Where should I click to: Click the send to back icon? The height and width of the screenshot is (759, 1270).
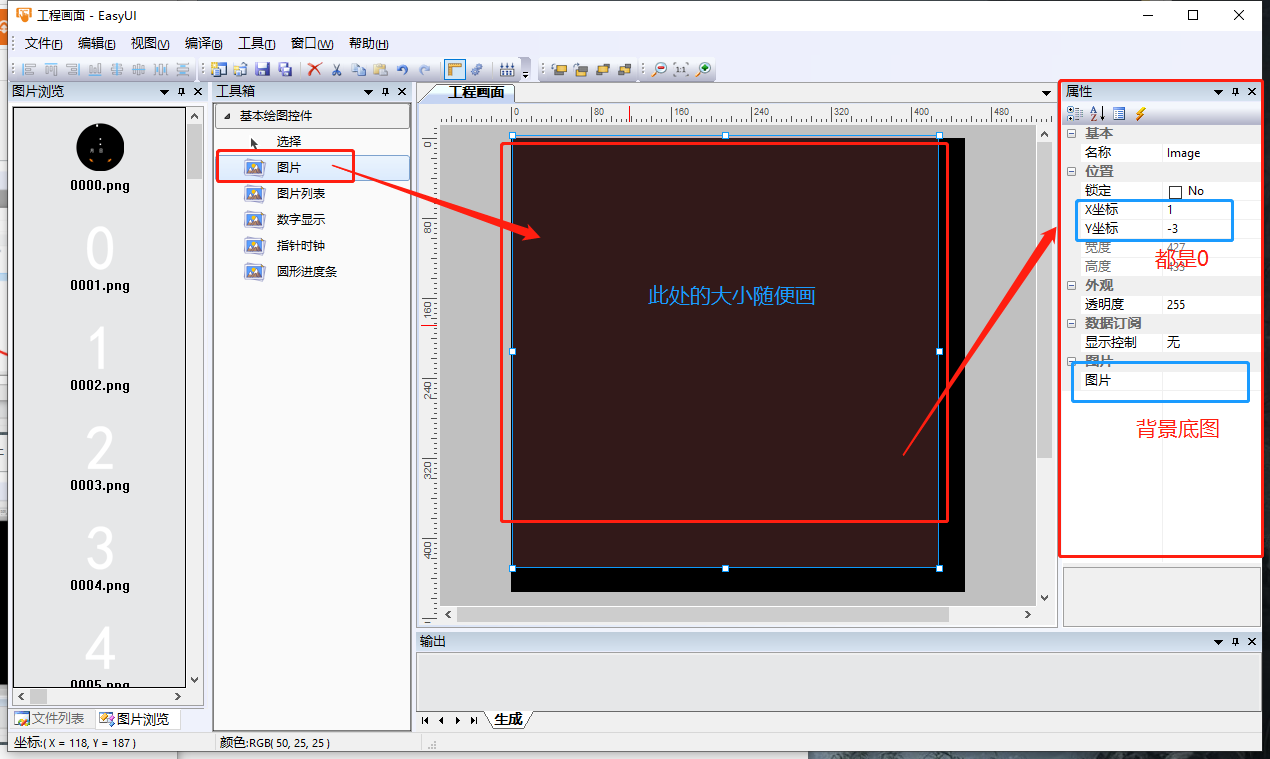tap(581, 70)
